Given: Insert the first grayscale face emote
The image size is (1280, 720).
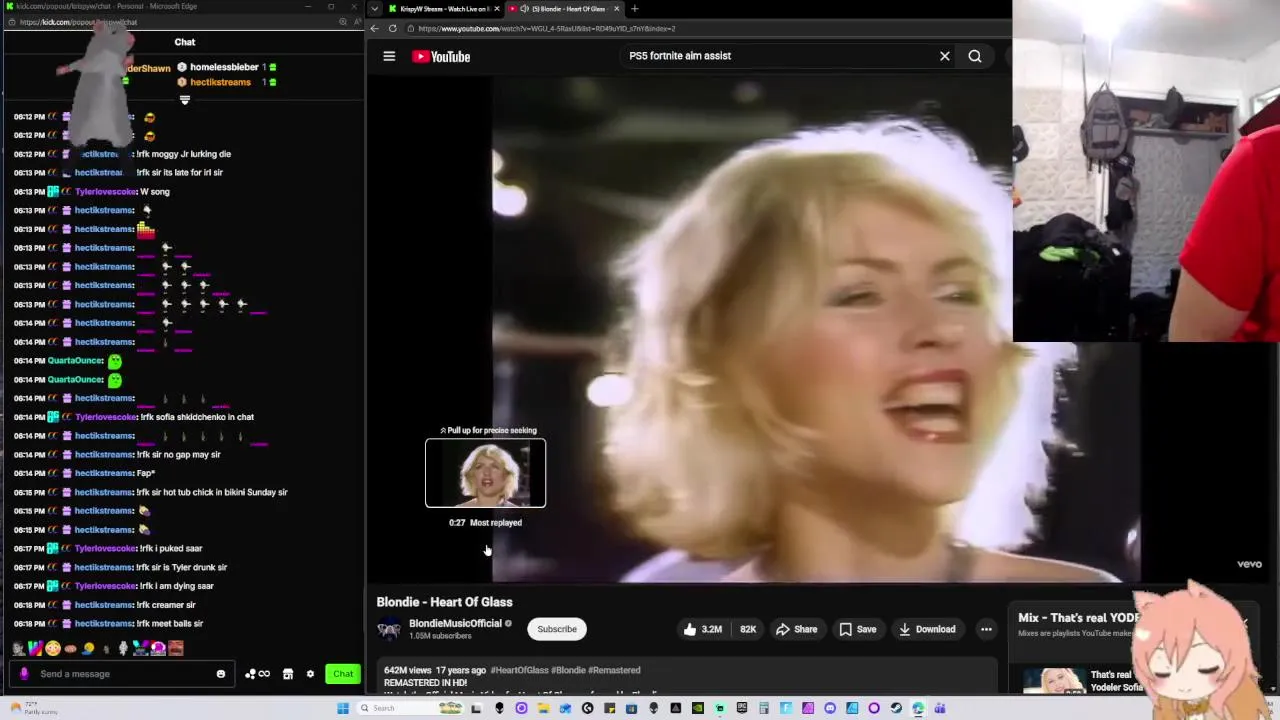Looking at the screenshot, I should pyautogui.click(x=18, y=648).
